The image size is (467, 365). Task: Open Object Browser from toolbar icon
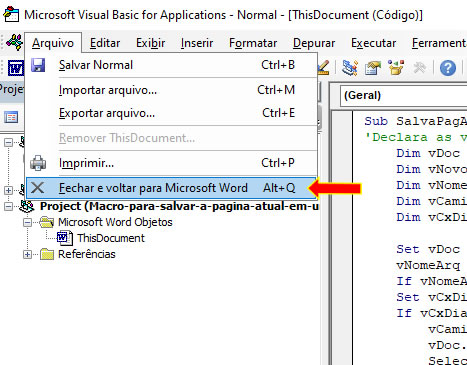tap(396, 68)
